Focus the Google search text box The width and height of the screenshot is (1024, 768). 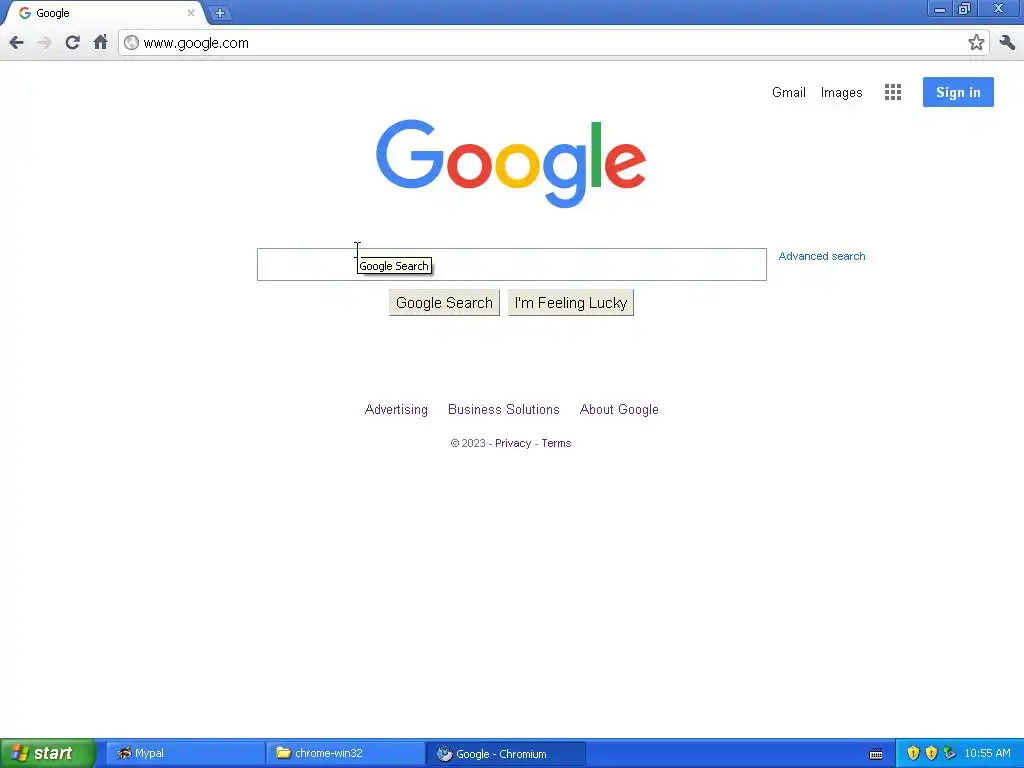[x=511, y=264]
